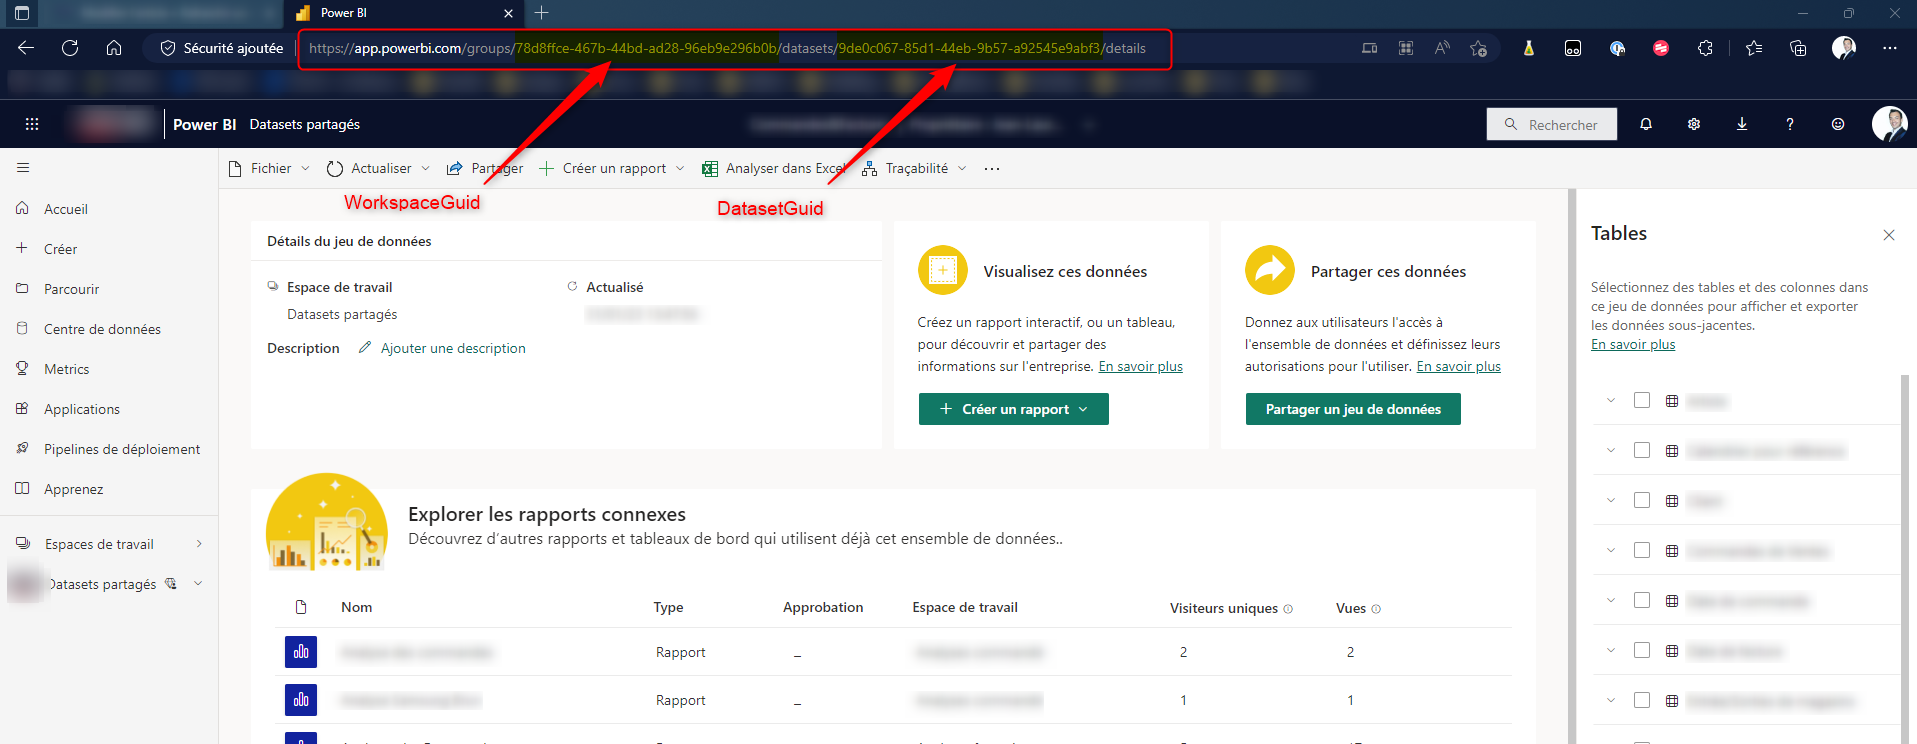Viewport: 1917px width, 744px height.
Task: Click the green Créer un rapport button
Action: [1014, 409]
